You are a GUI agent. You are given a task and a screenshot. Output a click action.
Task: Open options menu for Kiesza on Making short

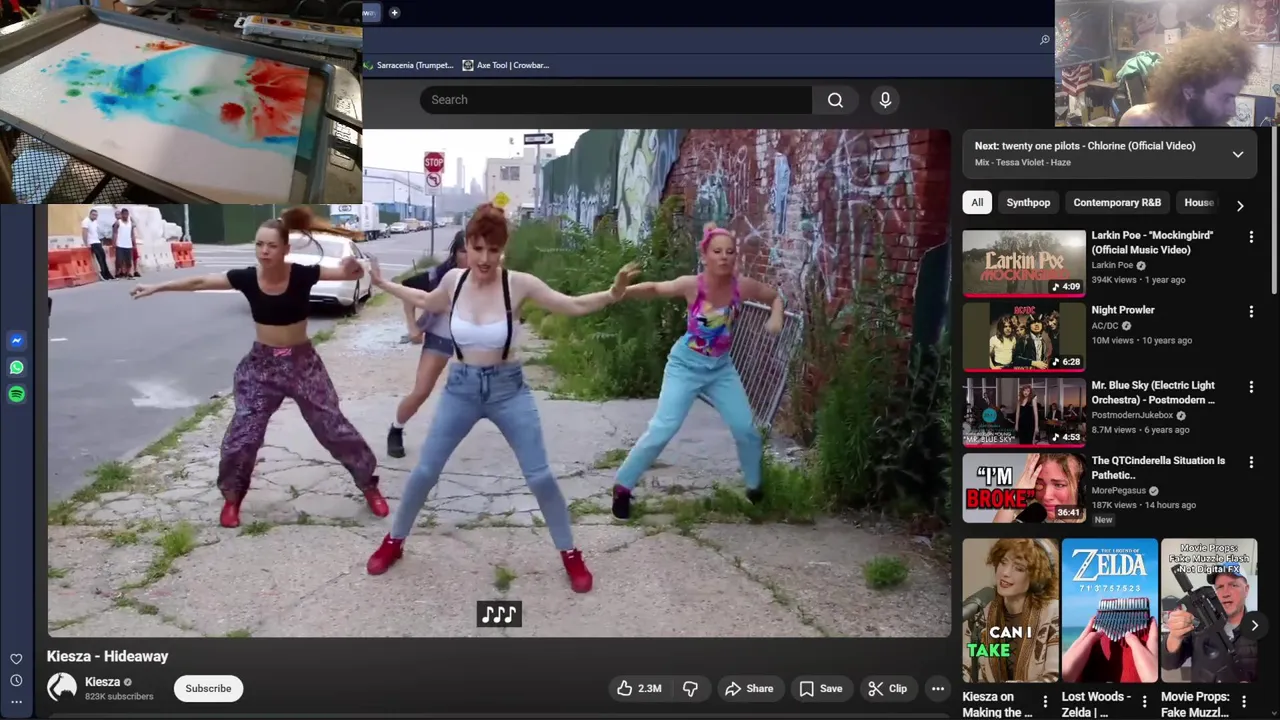(1045, 701)
